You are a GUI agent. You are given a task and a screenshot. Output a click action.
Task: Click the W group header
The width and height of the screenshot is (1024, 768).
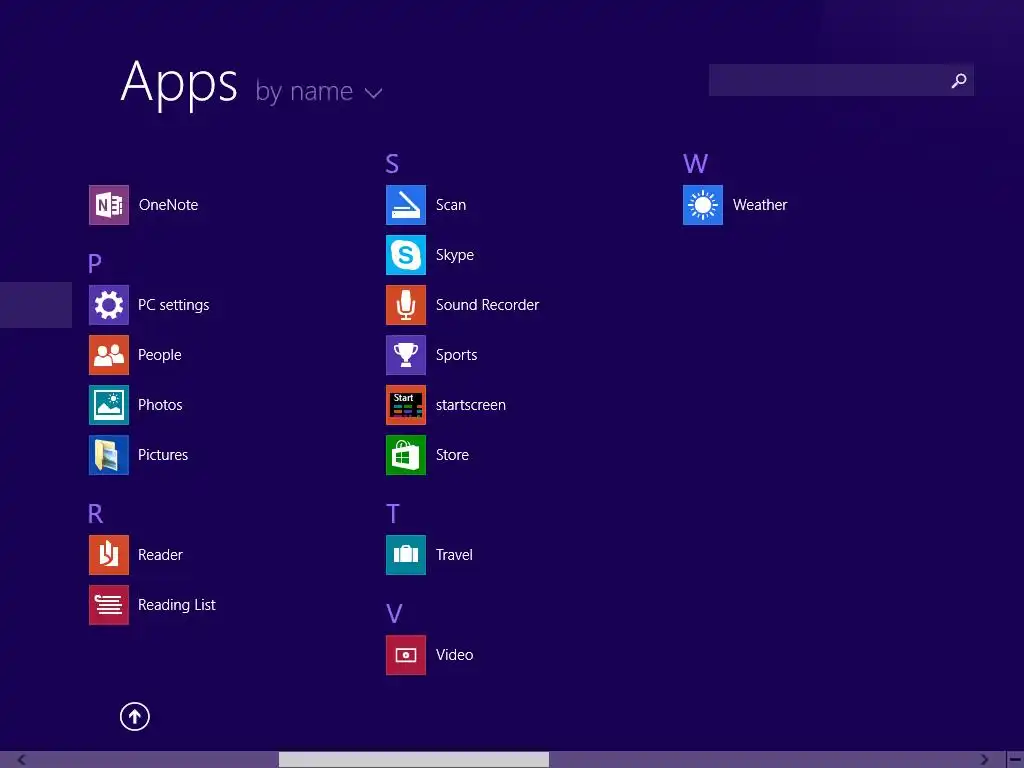[x=696, y=163]
